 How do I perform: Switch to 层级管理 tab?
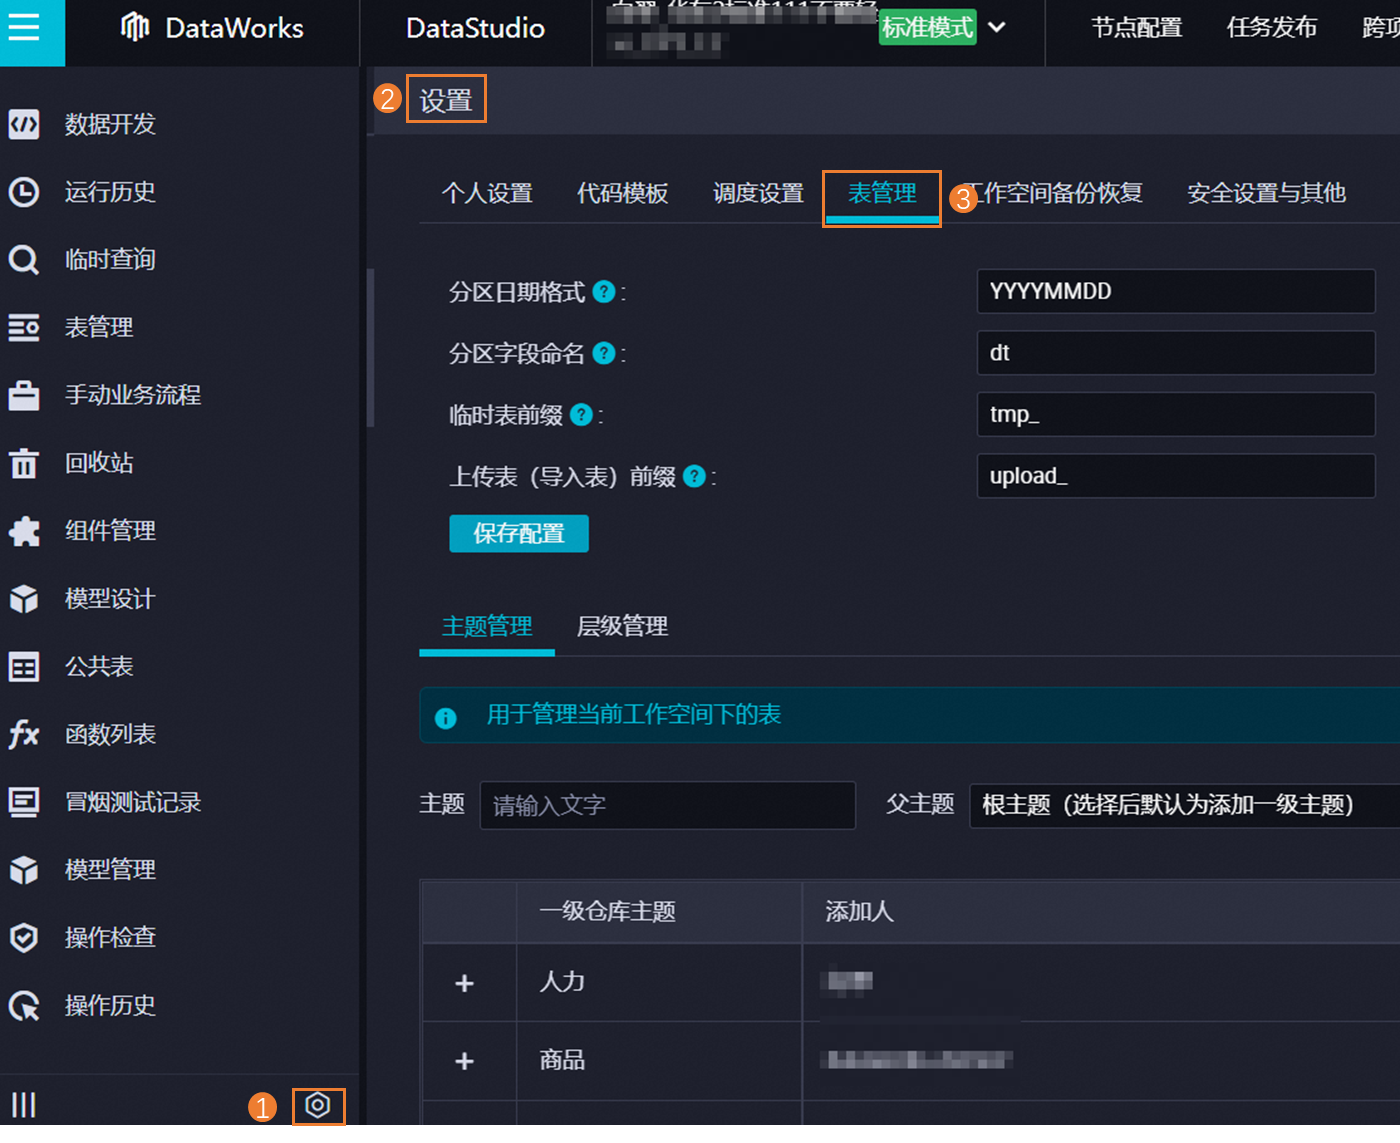pos(623,627)
